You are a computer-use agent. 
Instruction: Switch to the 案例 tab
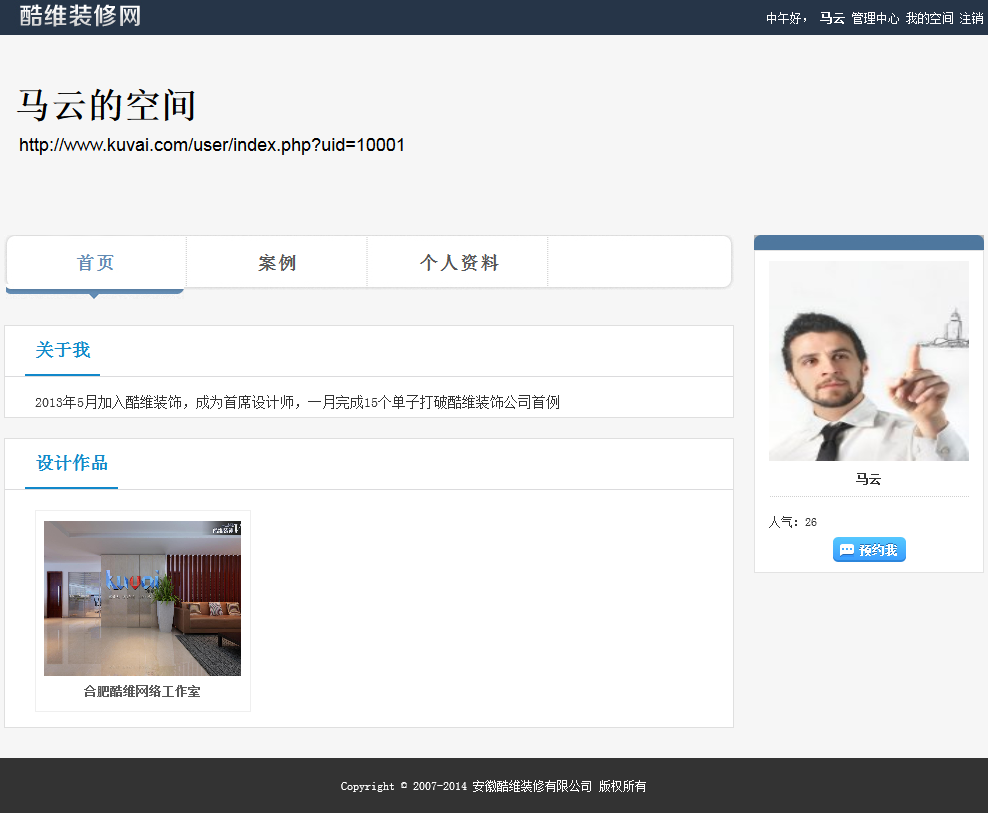tap(277, 263)
